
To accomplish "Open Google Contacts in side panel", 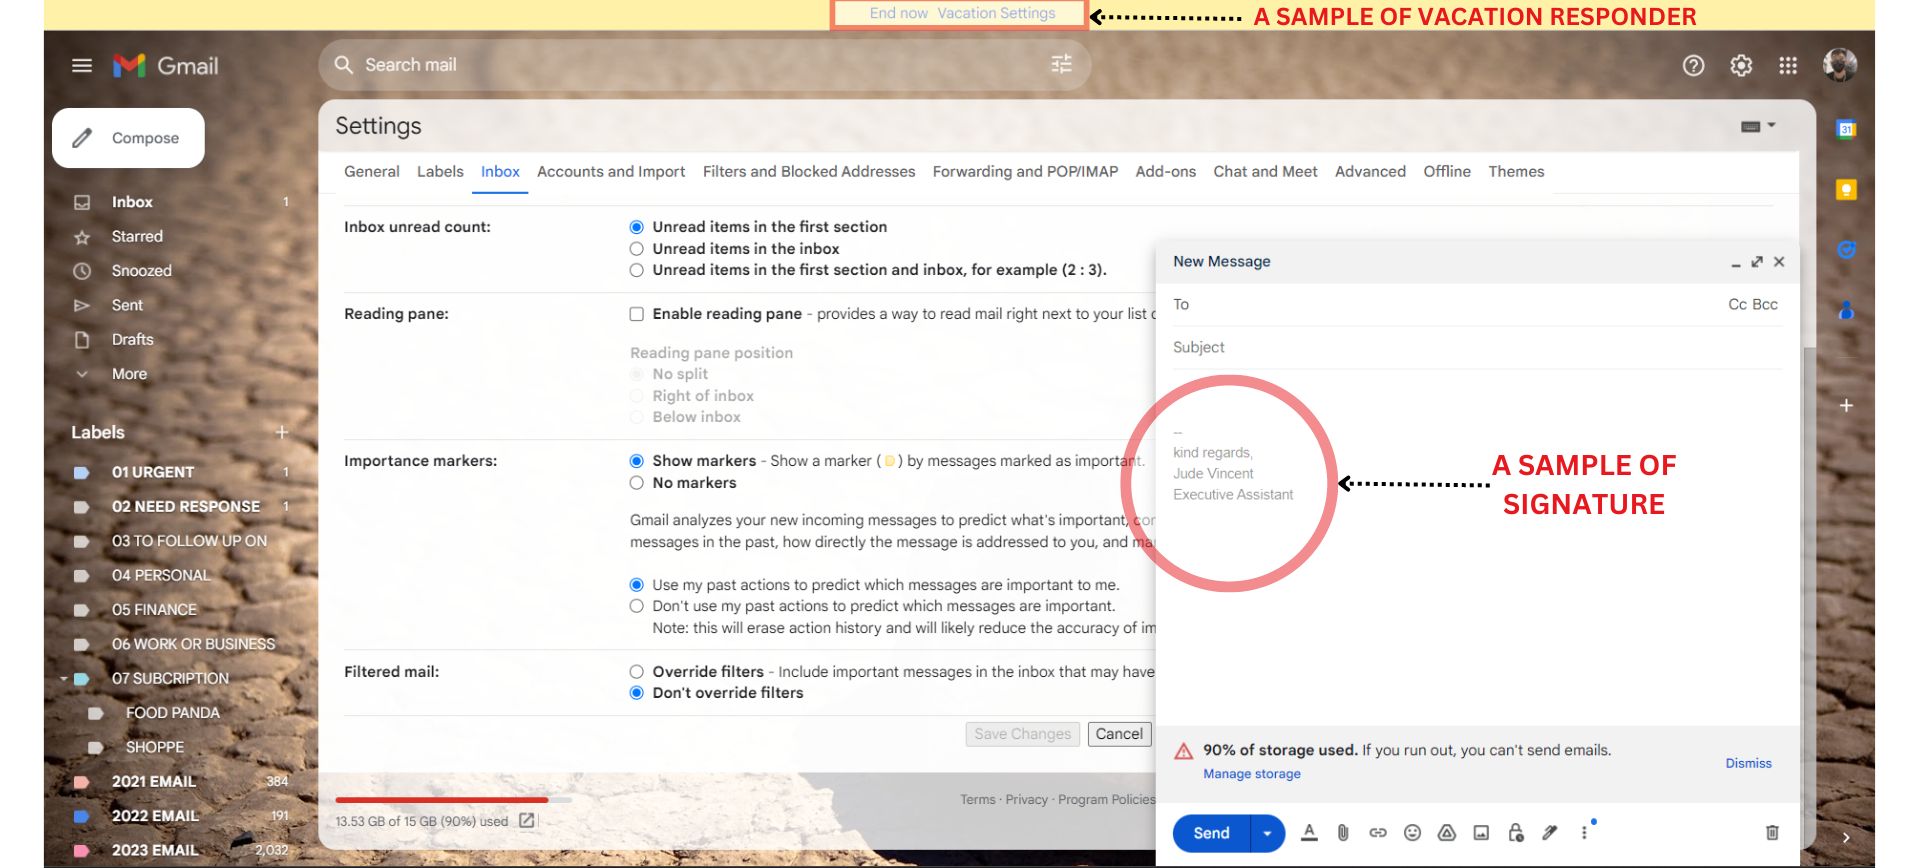I will click(x=1846, y=311).
